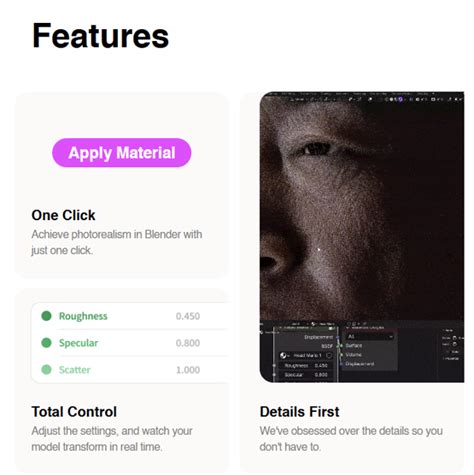Open the Blender face render screenshot
The image size is (474, 475).
[362, 237]
